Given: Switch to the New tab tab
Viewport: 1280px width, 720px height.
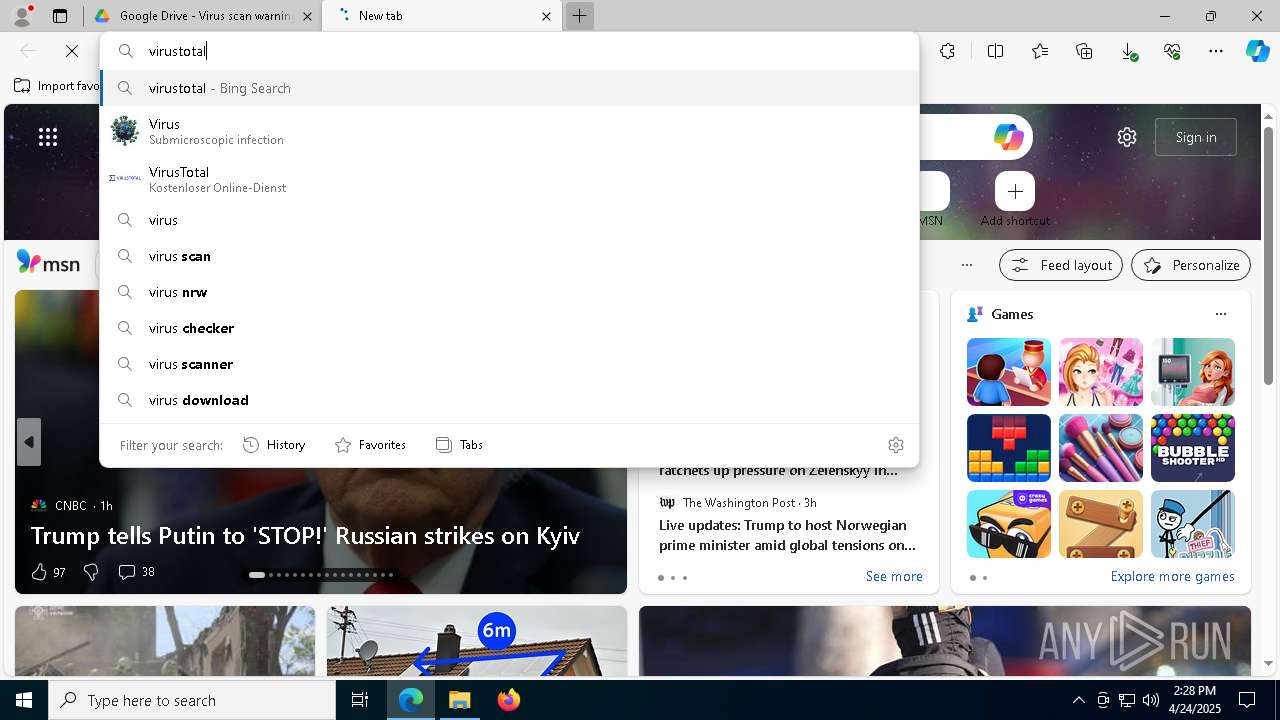Looking at the screenshot, I should (441, 16).
